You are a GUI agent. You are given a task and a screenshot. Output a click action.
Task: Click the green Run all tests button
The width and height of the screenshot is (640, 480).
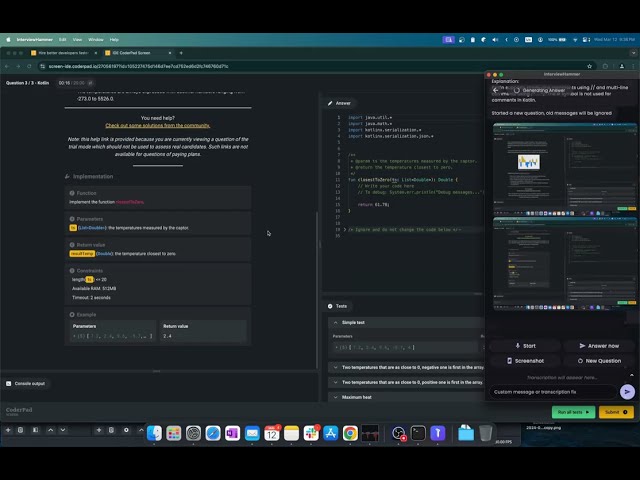click(573, 412)
